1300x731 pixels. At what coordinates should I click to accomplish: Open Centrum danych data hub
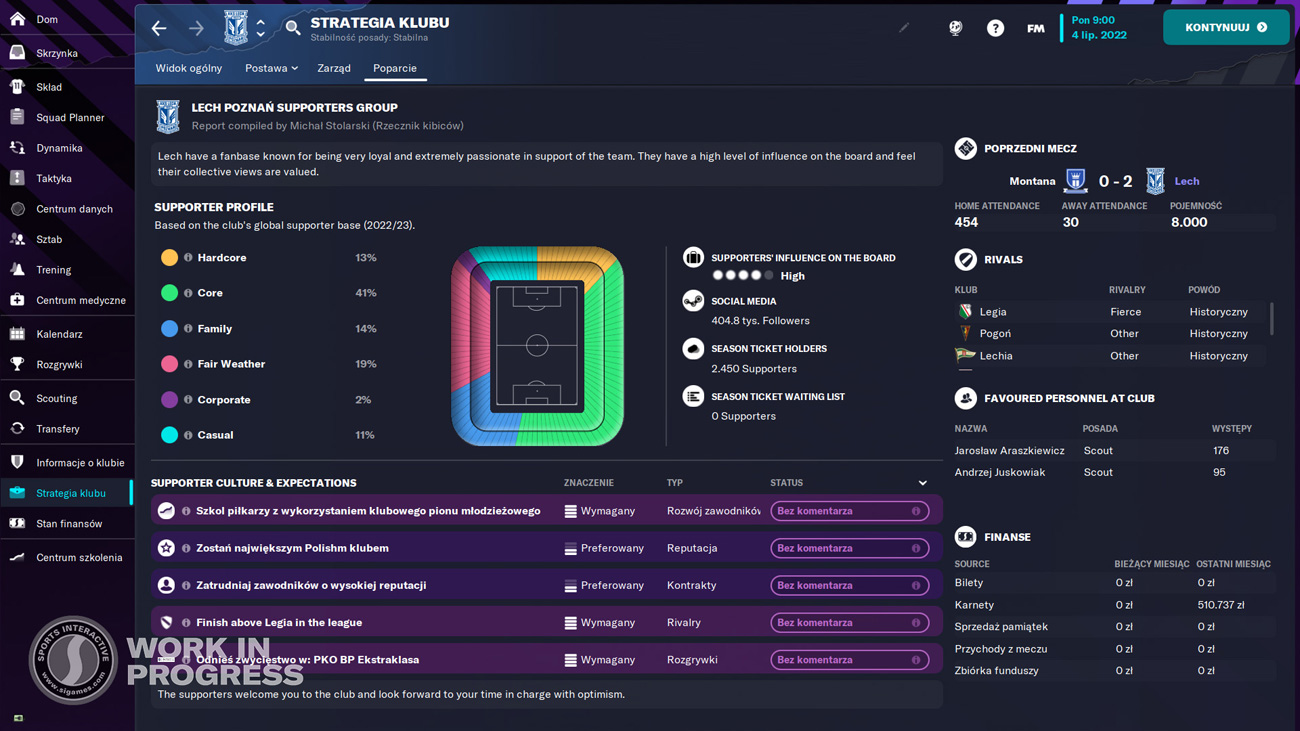pyautogui.click(x=74, y=209)
